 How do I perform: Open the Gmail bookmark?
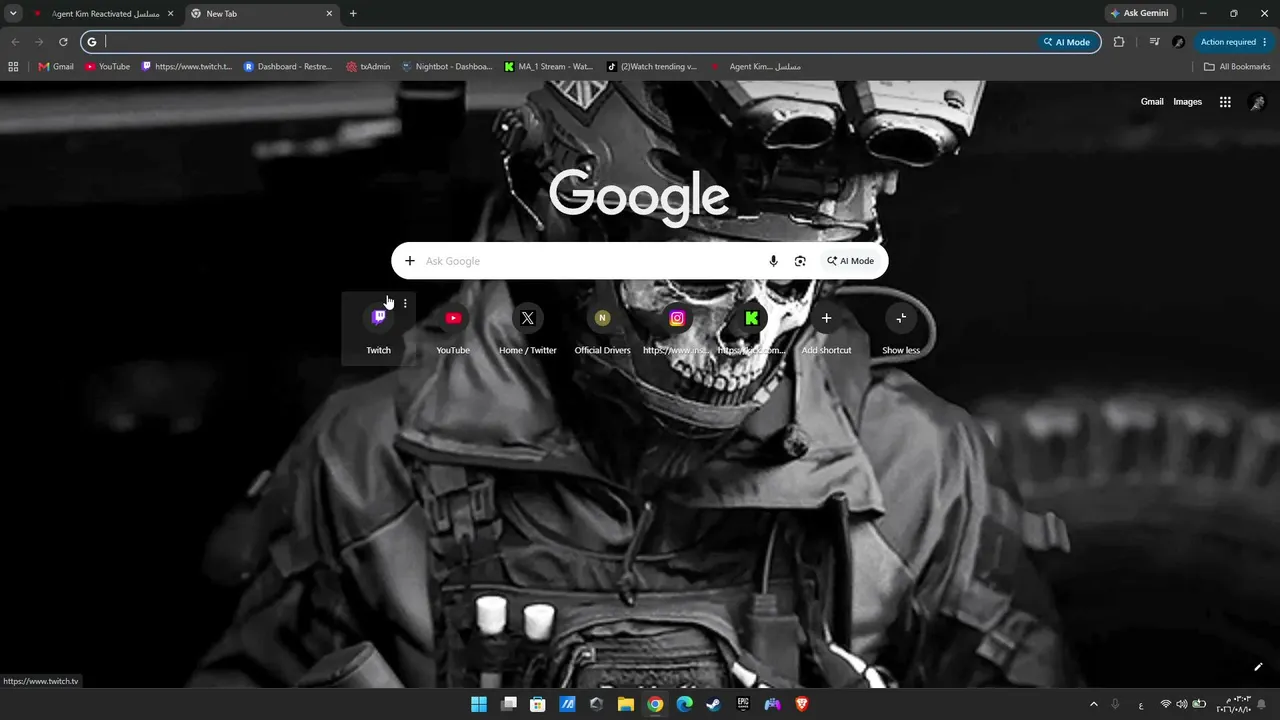(x=56, y=67)
